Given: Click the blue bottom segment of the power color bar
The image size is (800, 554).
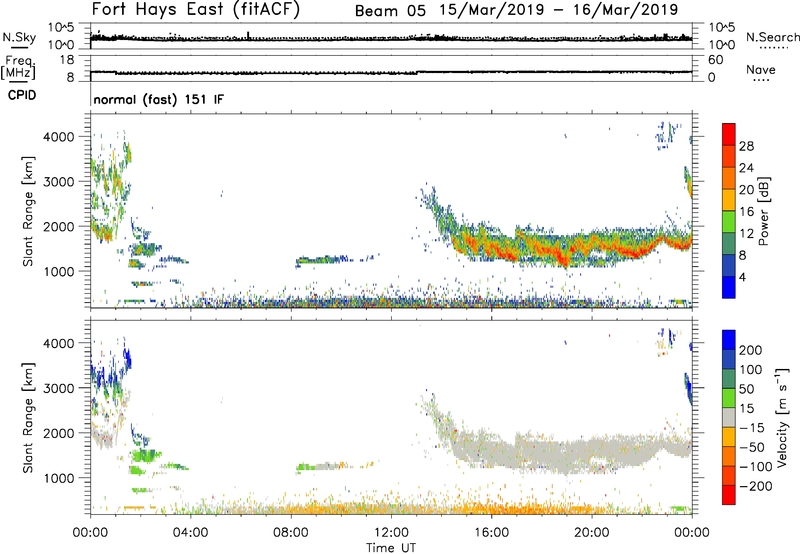Looking at the screenshot, I should (729, 287).
